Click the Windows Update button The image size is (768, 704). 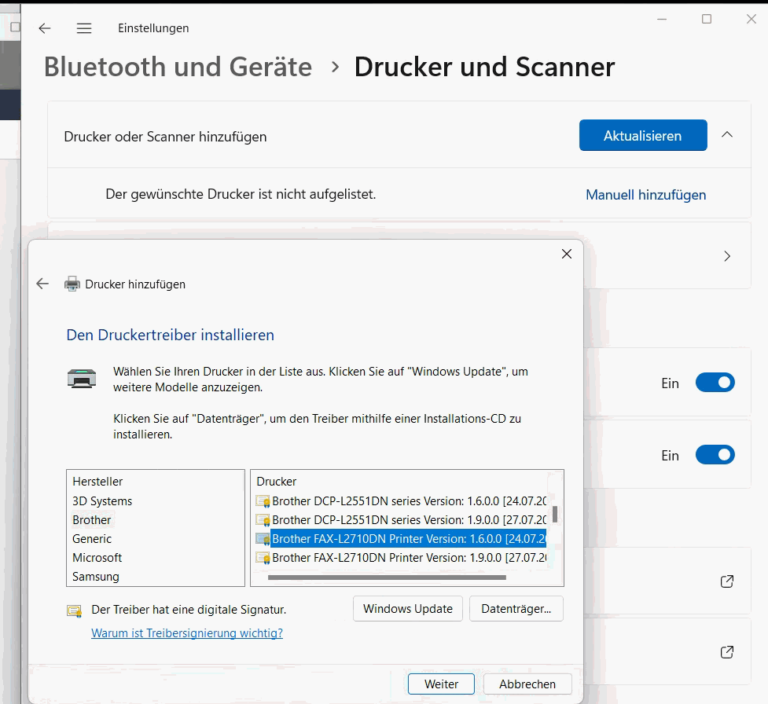[408, 609]
